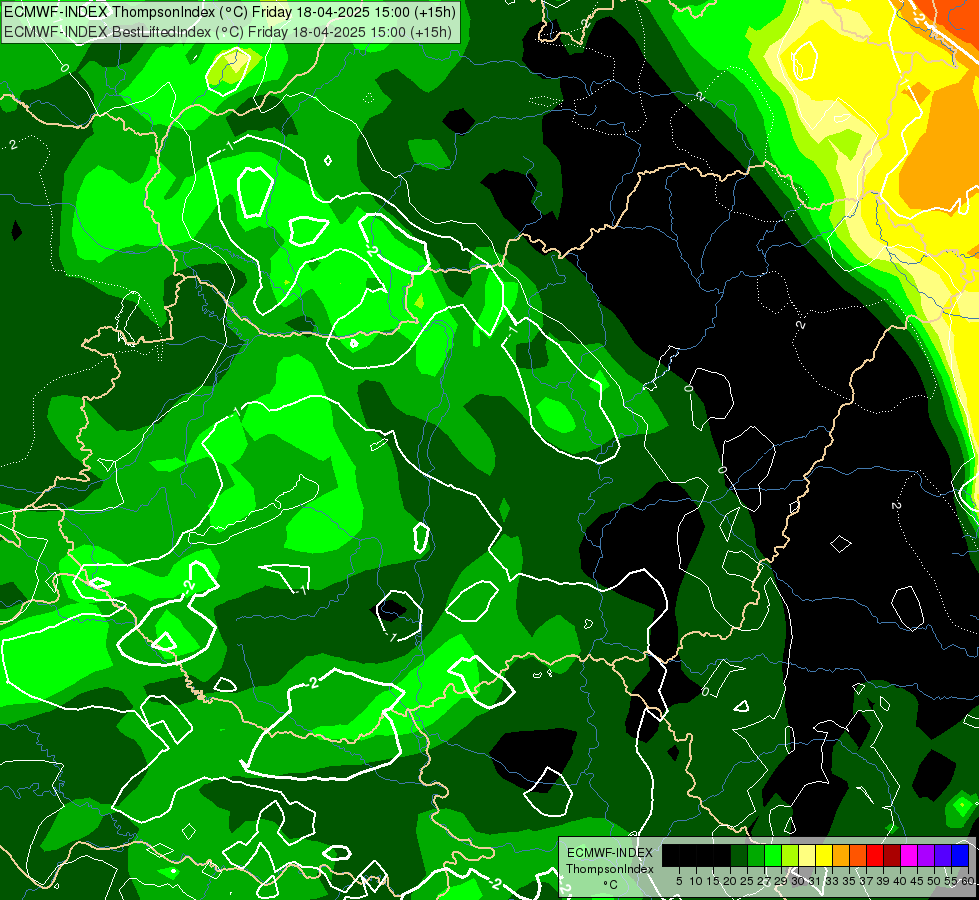Image resolution: width=979 pixels, height=900 pixels.
Task: Click the legend scale value '10'
Action: (x=696, y=881)
